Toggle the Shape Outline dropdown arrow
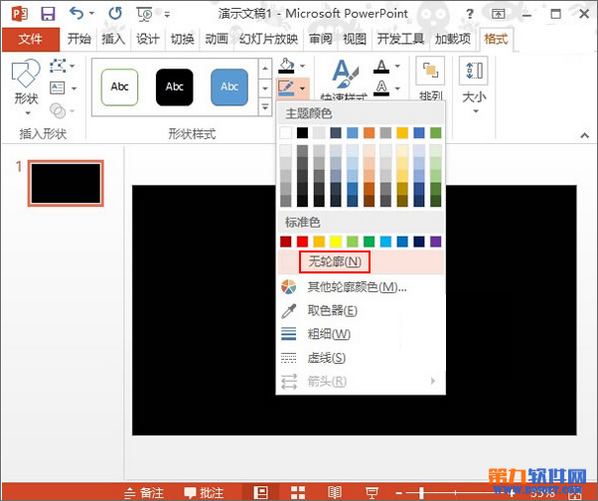This screenshot has width=598, height=501. pos(302,88)
